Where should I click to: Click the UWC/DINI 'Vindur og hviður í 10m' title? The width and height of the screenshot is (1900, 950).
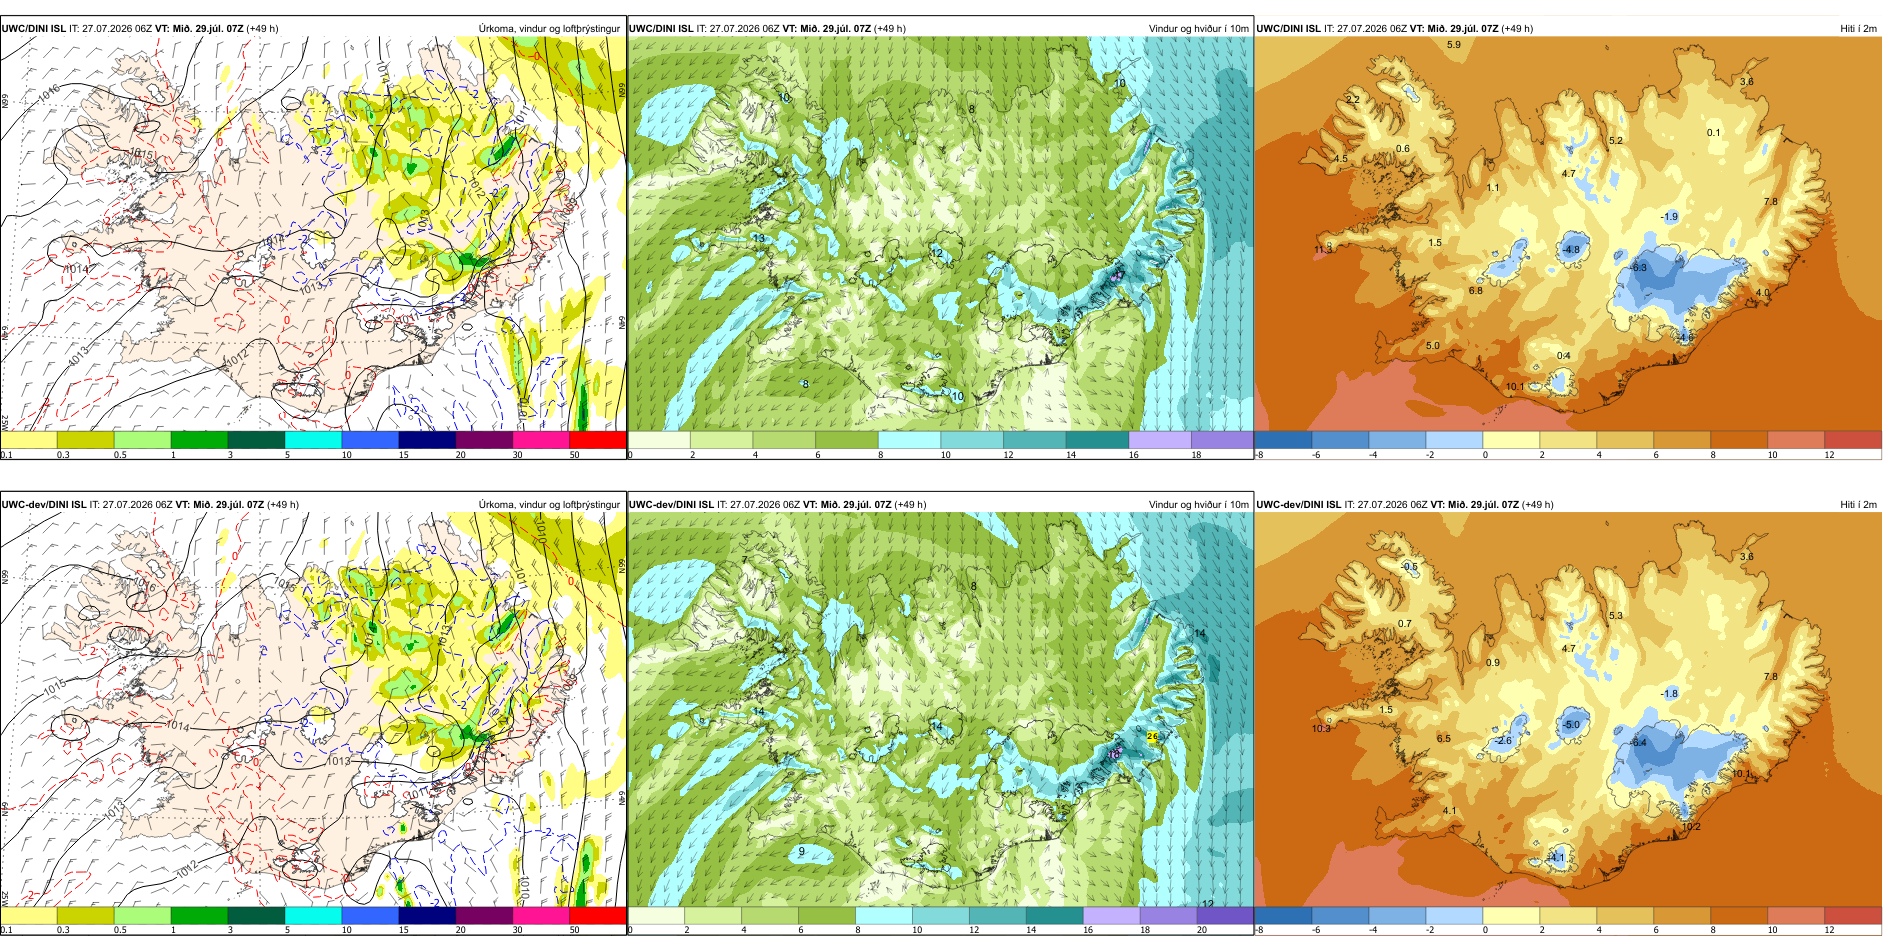[x=1198, y=29]
